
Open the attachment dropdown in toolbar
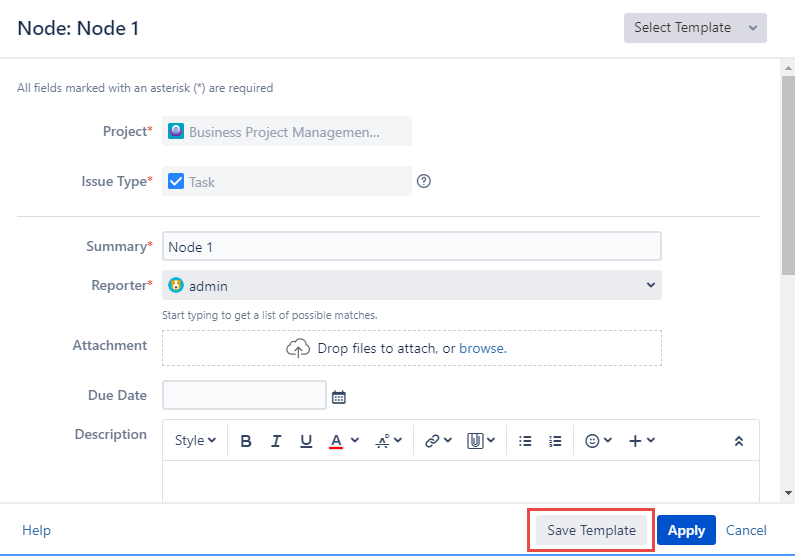(x=482, y=441)
